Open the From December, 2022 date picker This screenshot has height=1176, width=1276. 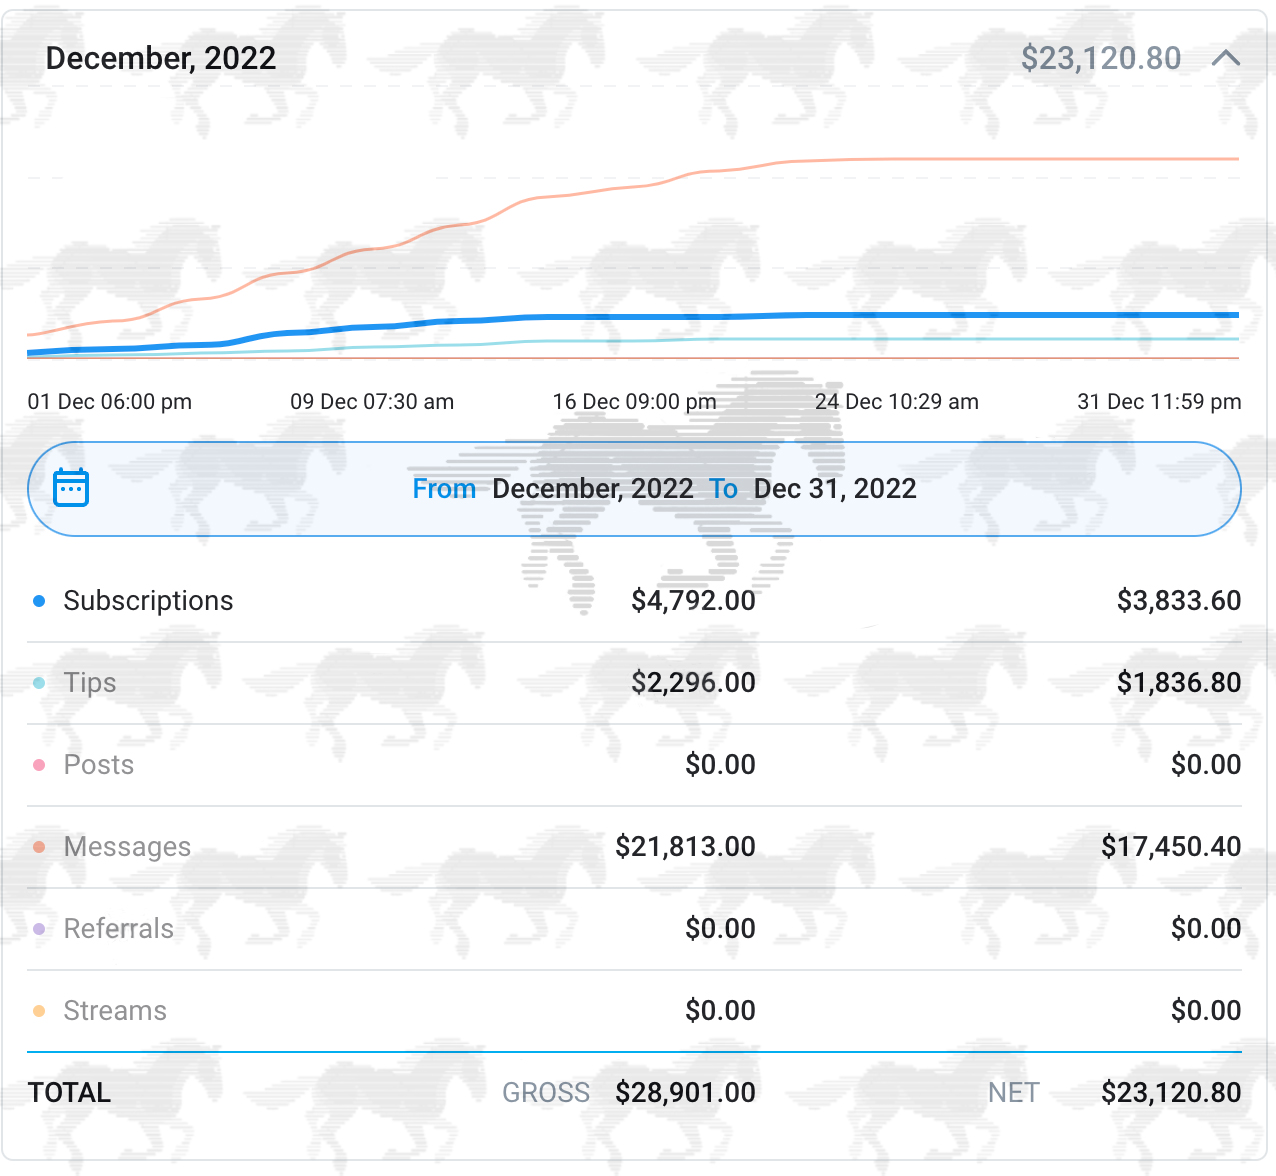tap(553, 489)
